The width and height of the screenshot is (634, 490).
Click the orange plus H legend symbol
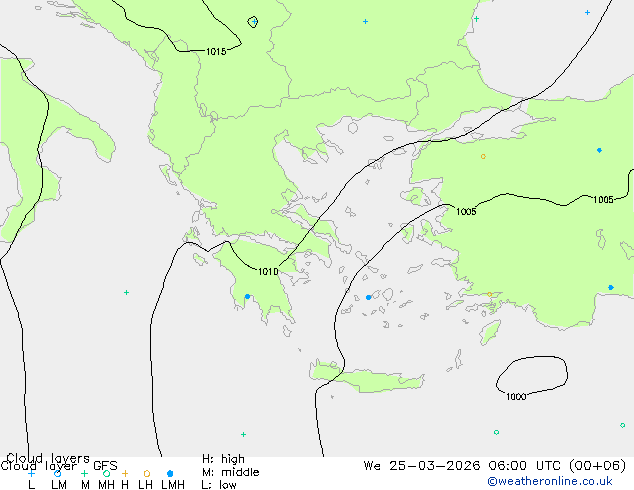pos(125,473)
